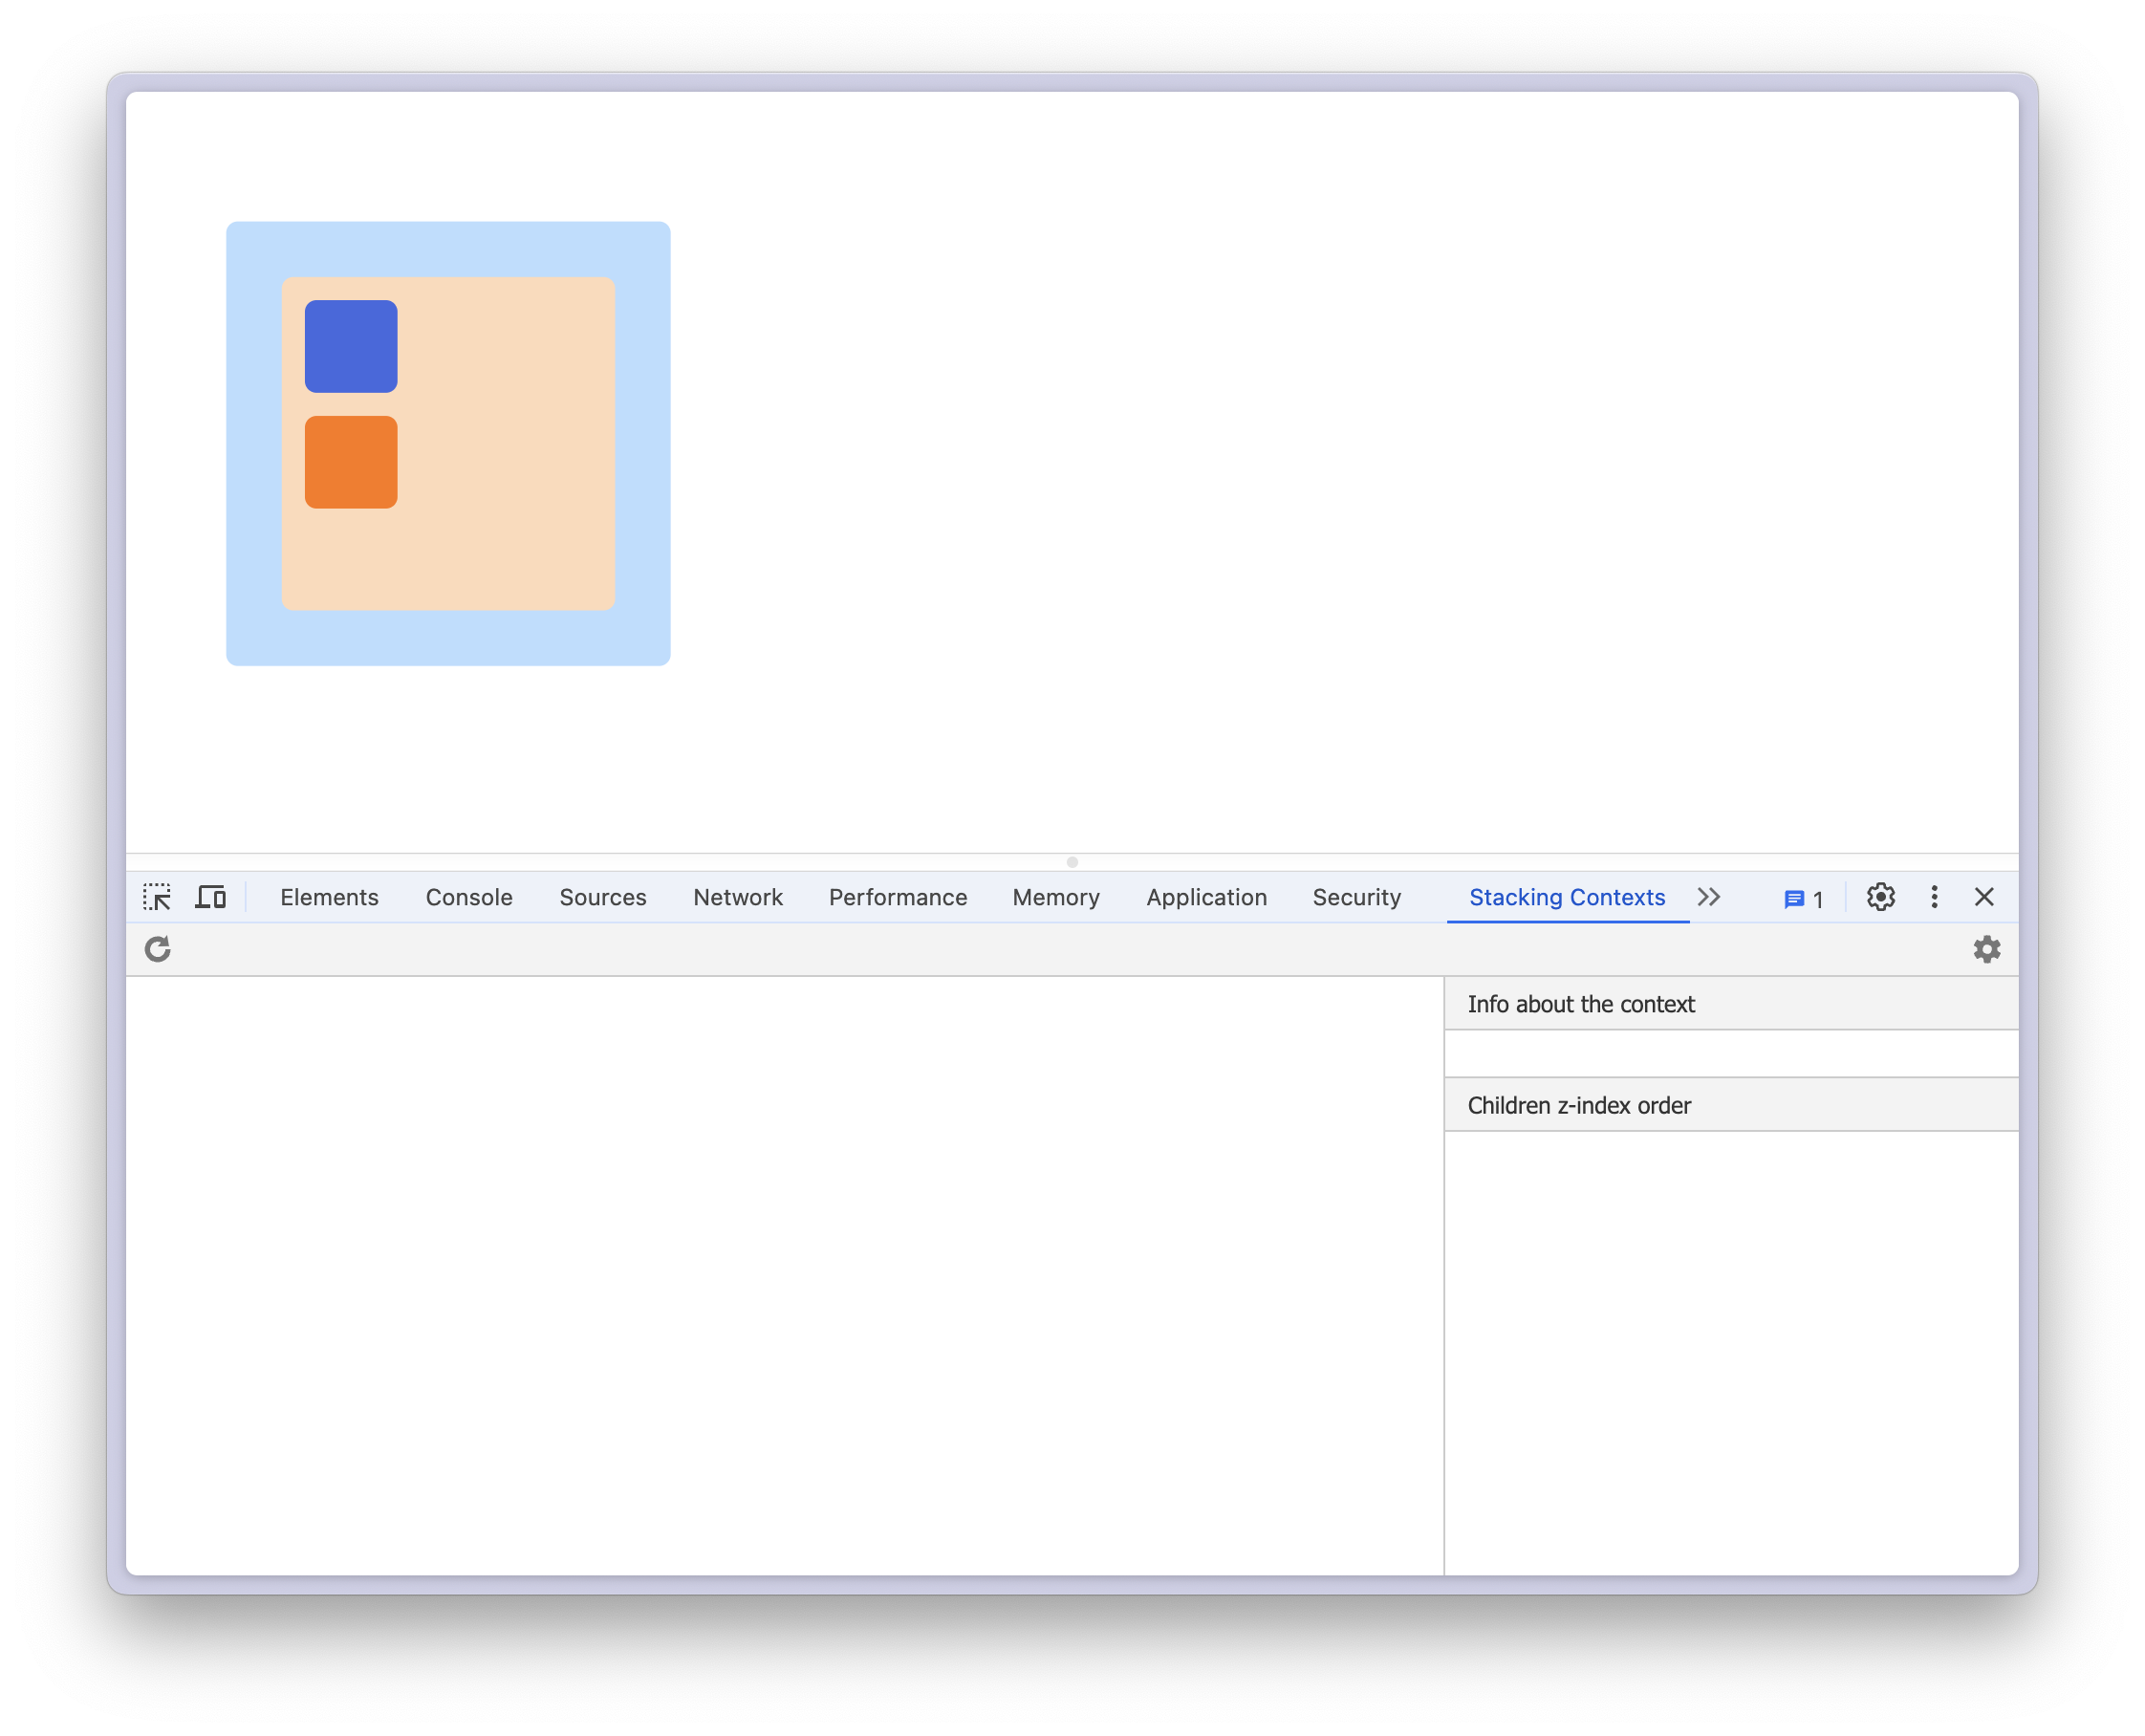Open DevTools settings gear
Image resolution: width=2145 pixels, height=1736 pixels.
coord(1880,897)
